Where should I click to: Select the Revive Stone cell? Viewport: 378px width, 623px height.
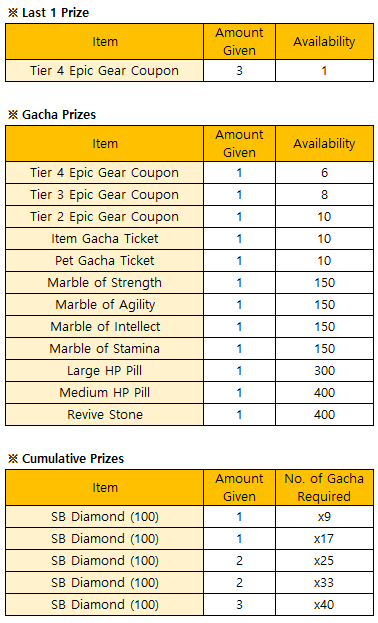tap(105, 414)
